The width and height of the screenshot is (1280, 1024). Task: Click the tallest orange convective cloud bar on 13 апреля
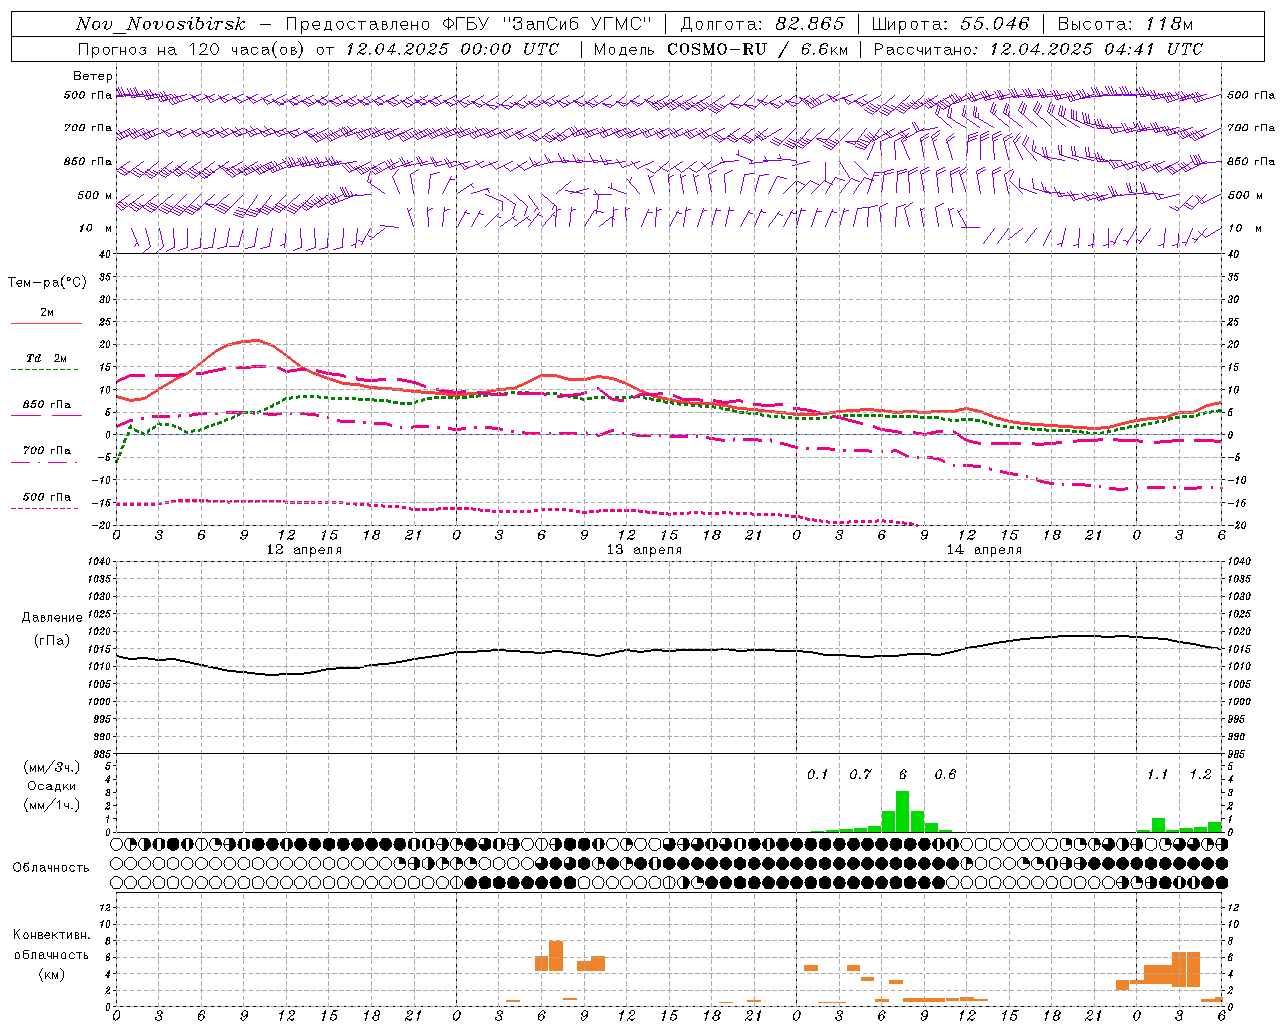point(556,956)
